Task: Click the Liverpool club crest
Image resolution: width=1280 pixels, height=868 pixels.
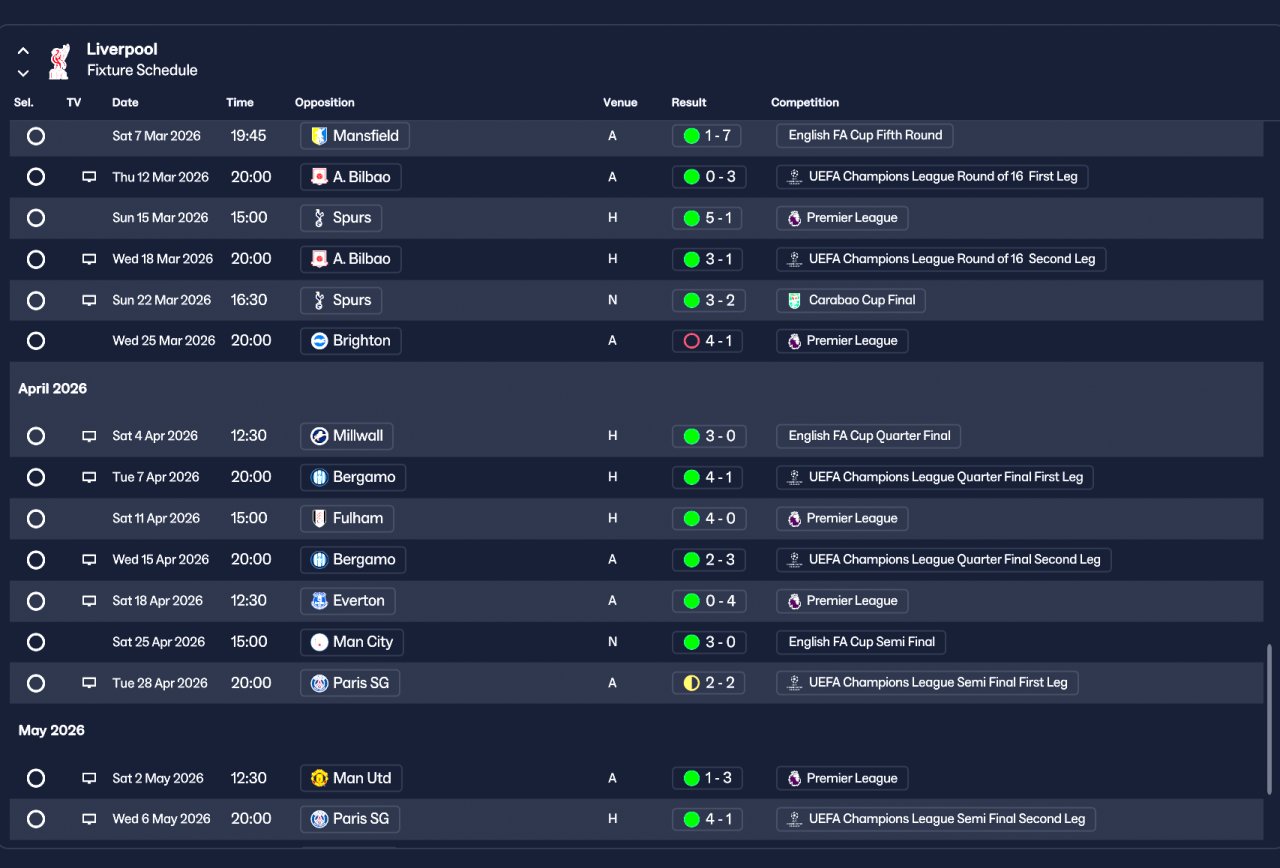Action: 60,60
